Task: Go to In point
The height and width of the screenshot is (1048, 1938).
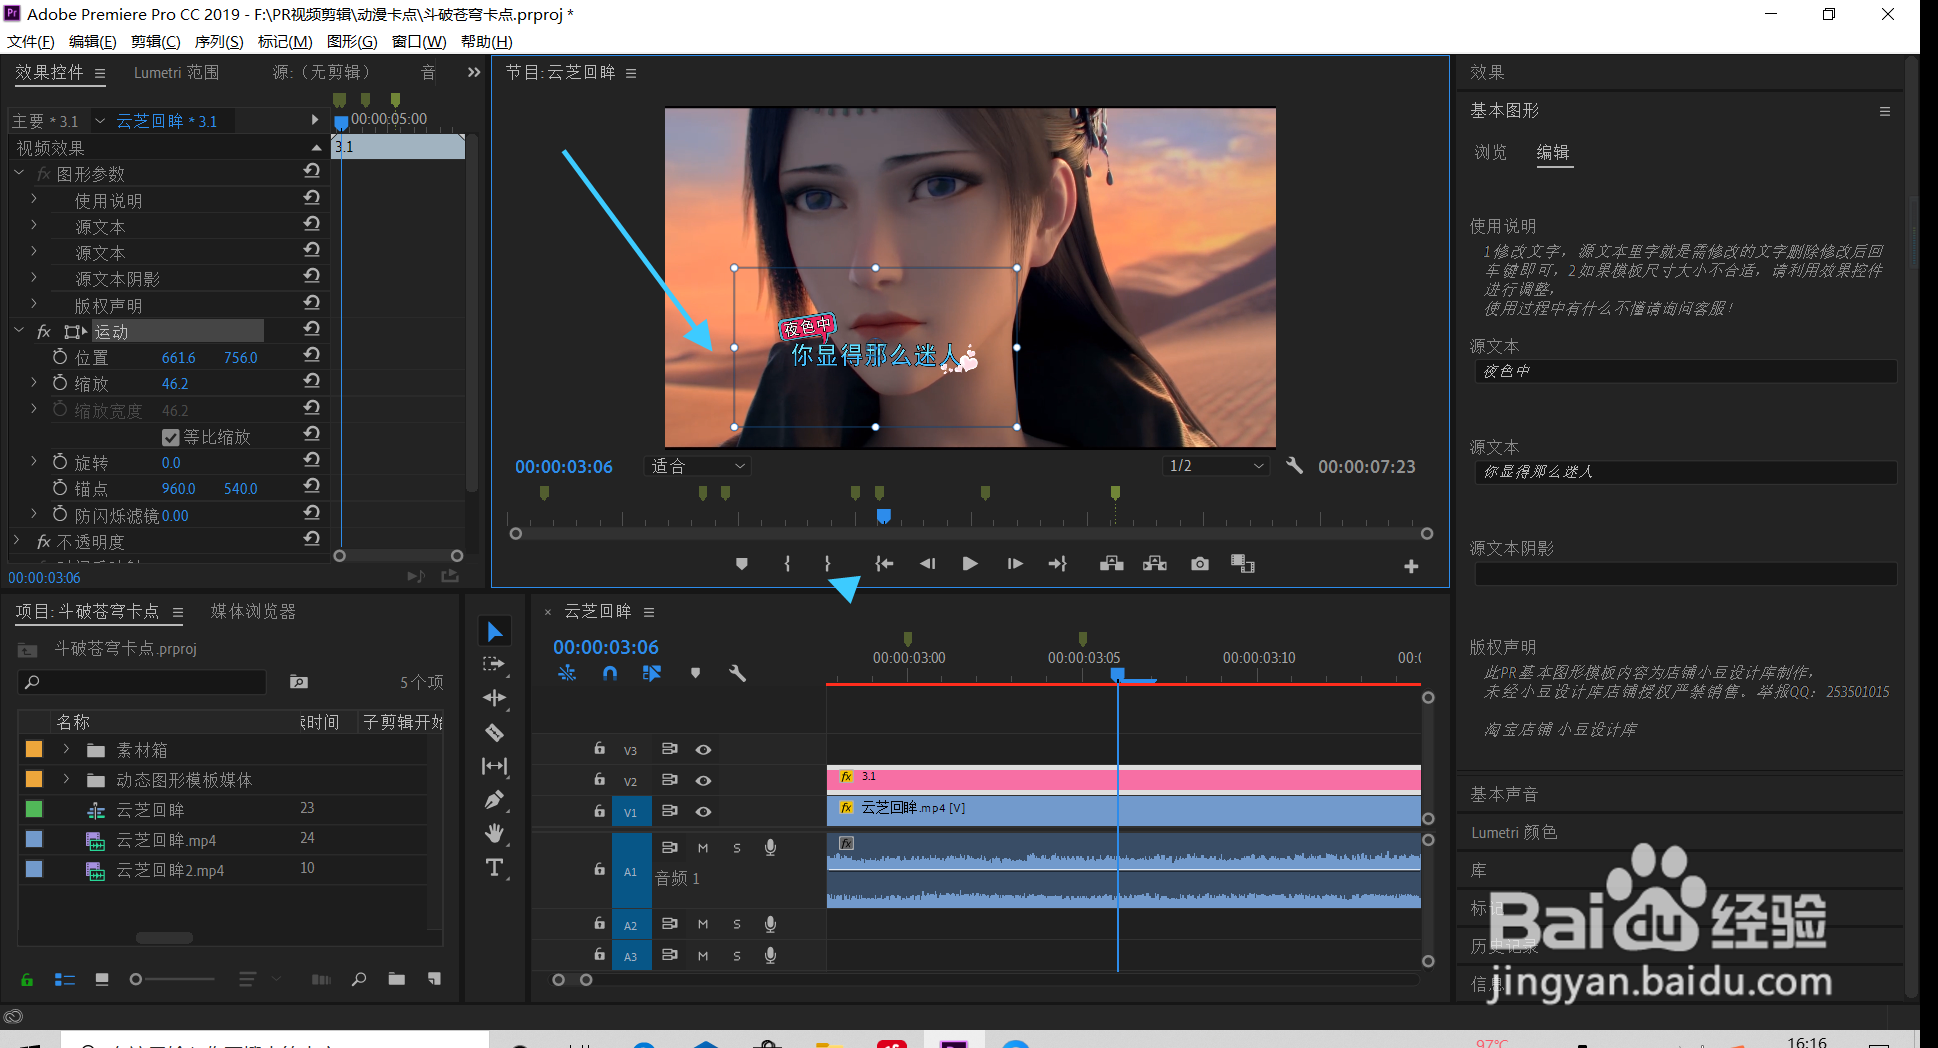Action: (884, 564)
